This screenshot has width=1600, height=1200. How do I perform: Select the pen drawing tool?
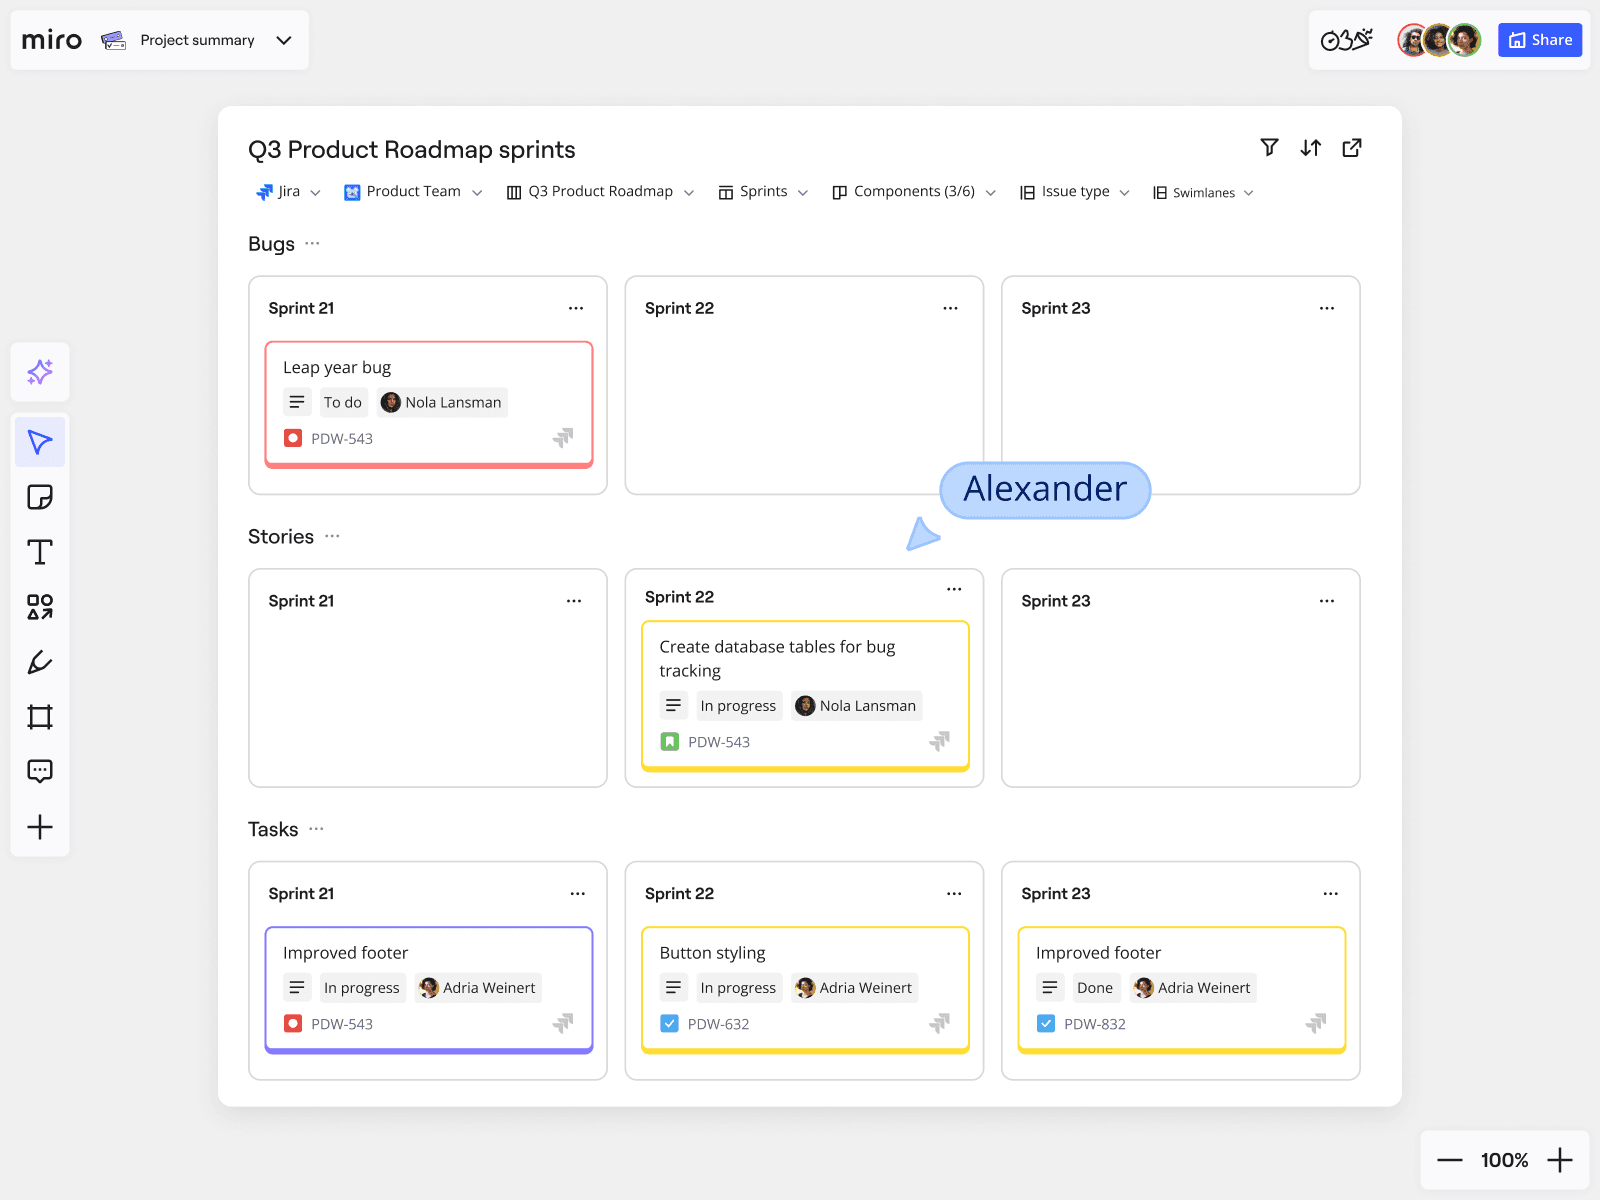click(x=40, y=662)
